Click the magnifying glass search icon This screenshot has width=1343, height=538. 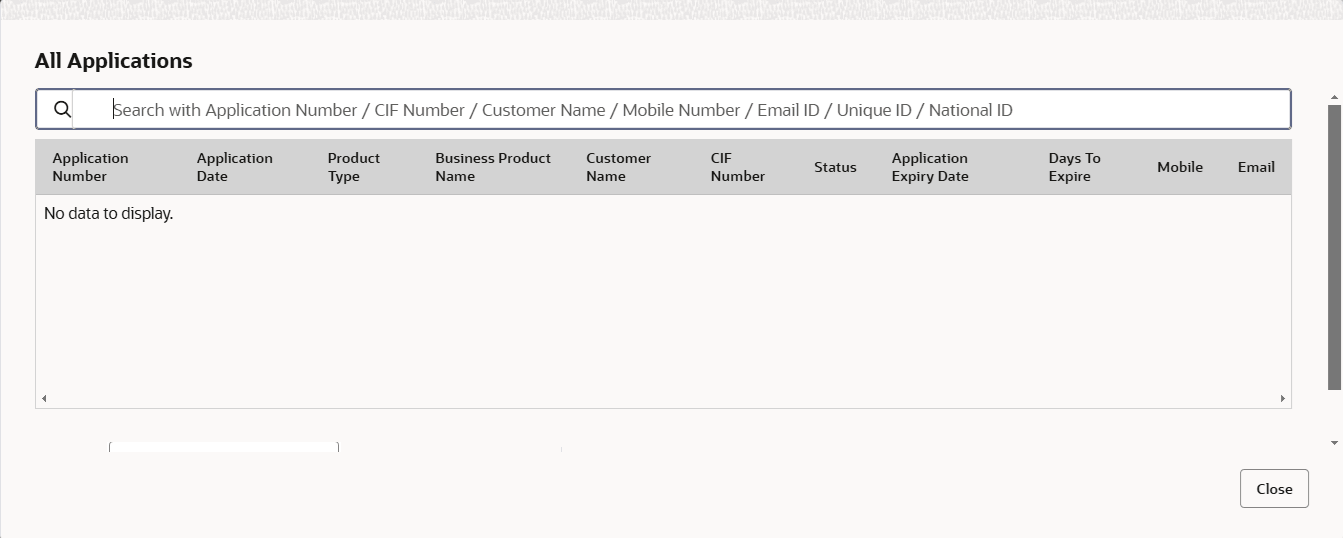pos(62,110)
